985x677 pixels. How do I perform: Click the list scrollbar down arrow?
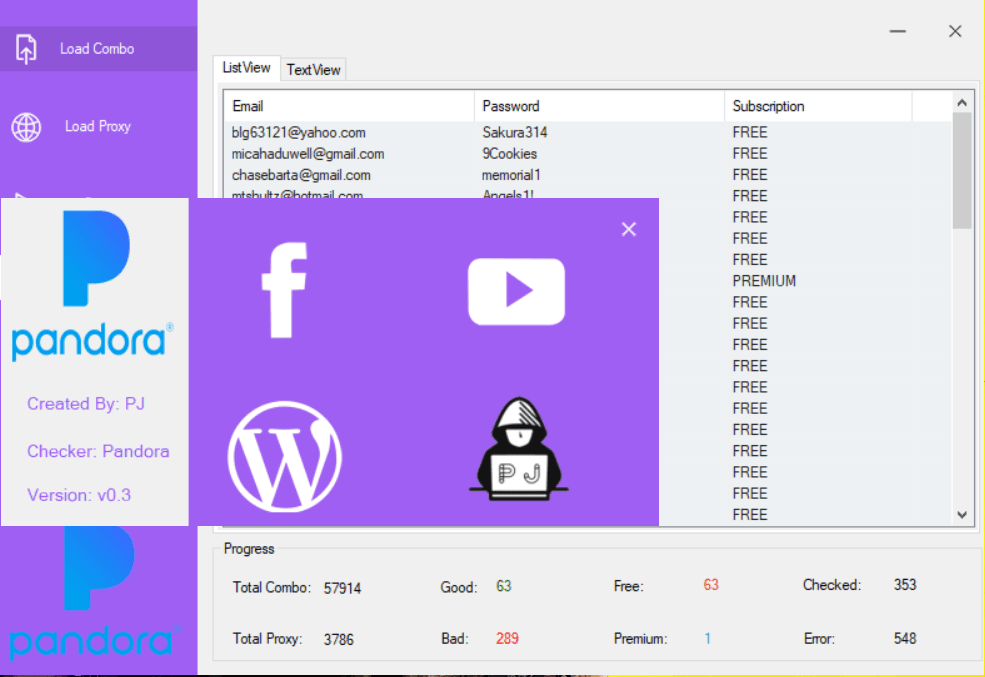962,515
